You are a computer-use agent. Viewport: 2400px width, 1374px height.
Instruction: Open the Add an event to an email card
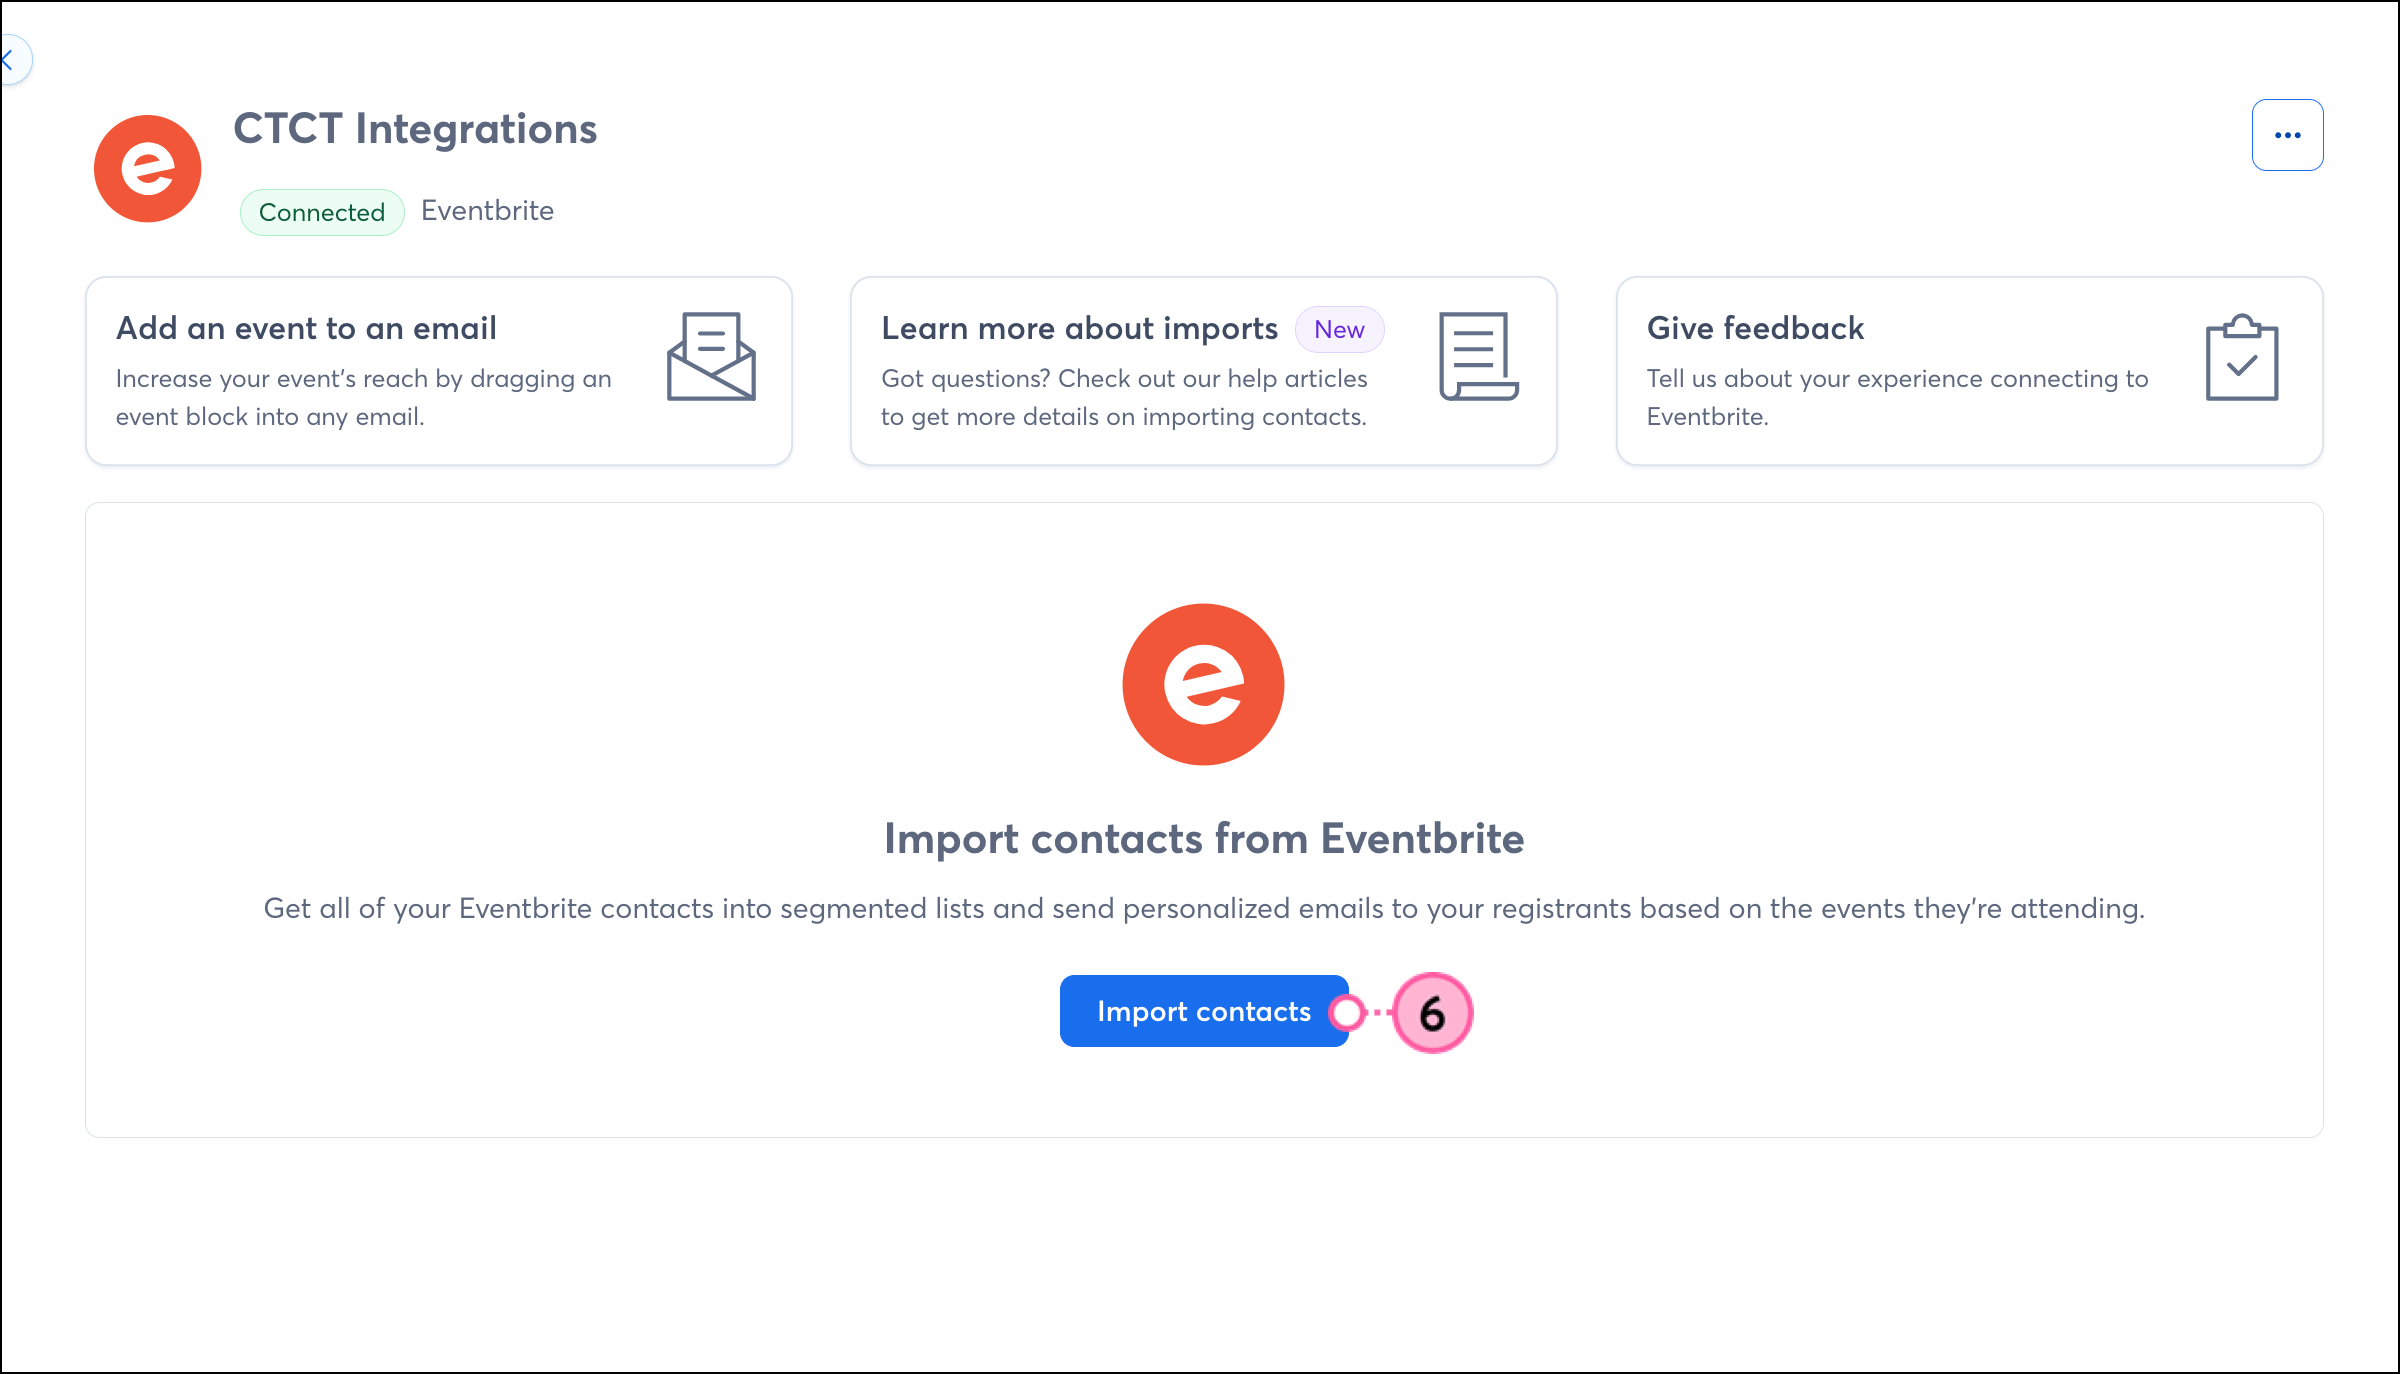click(439, 371)
